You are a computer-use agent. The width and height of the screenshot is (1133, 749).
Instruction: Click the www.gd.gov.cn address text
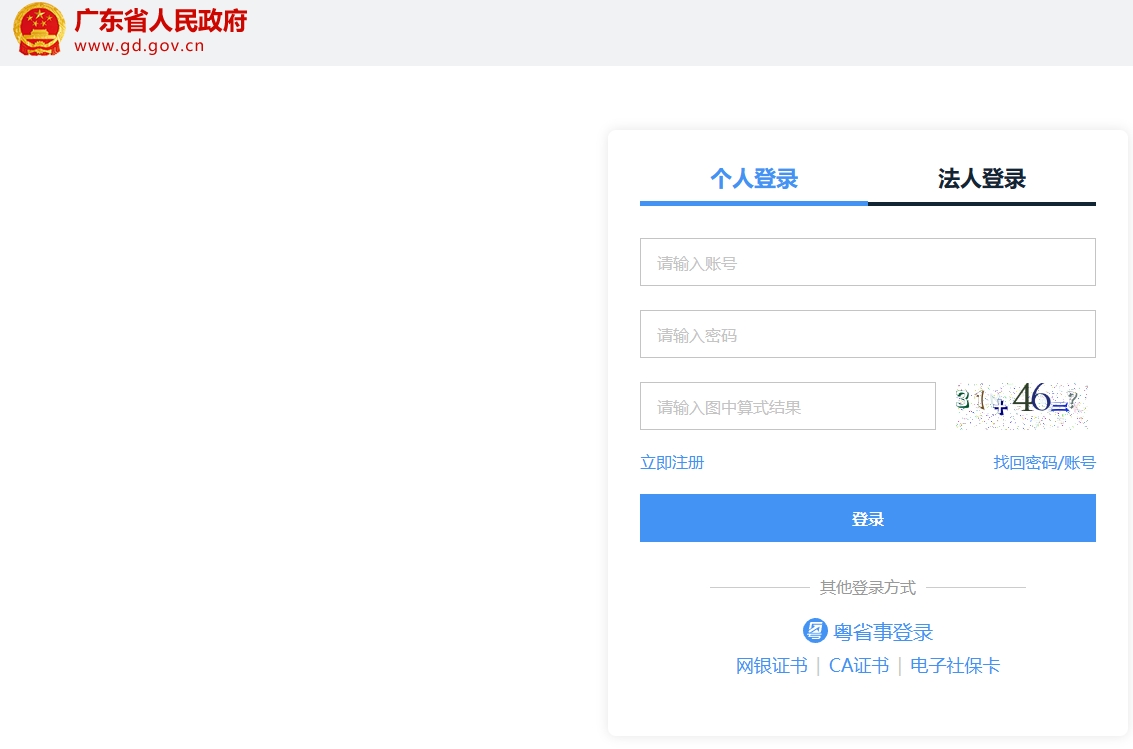(139, 46)
